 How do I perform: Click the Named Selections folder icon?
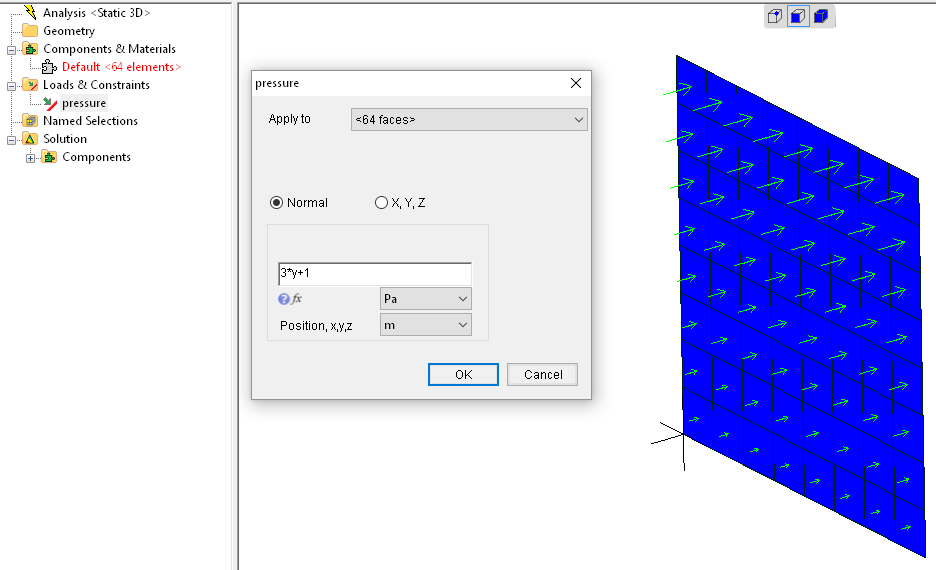tap(30, 121)
